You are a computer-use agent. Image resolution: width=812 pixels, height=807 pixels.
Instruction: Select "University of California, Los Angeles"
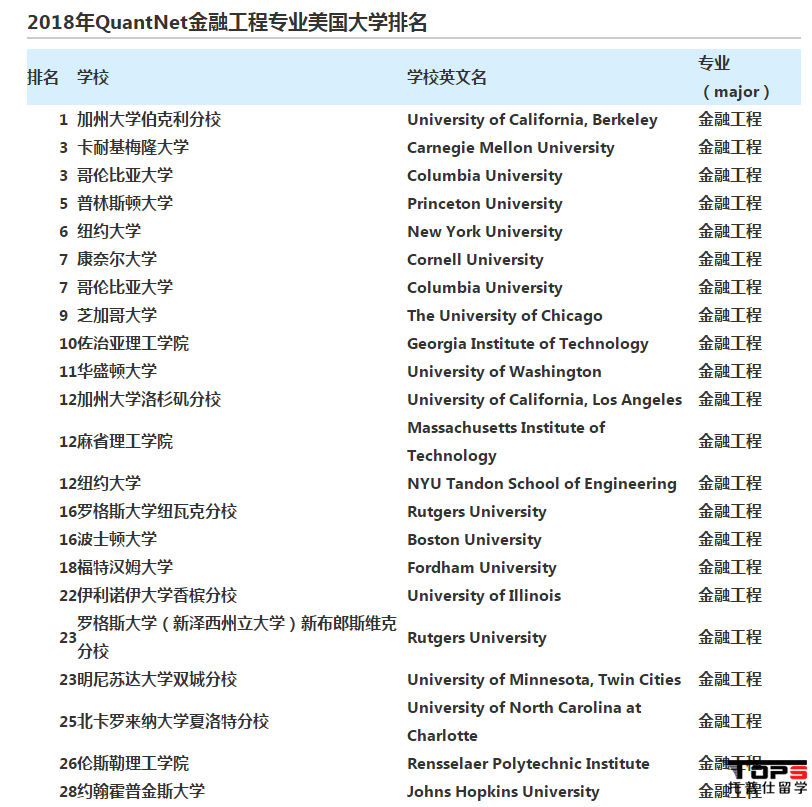pos(544,399)
